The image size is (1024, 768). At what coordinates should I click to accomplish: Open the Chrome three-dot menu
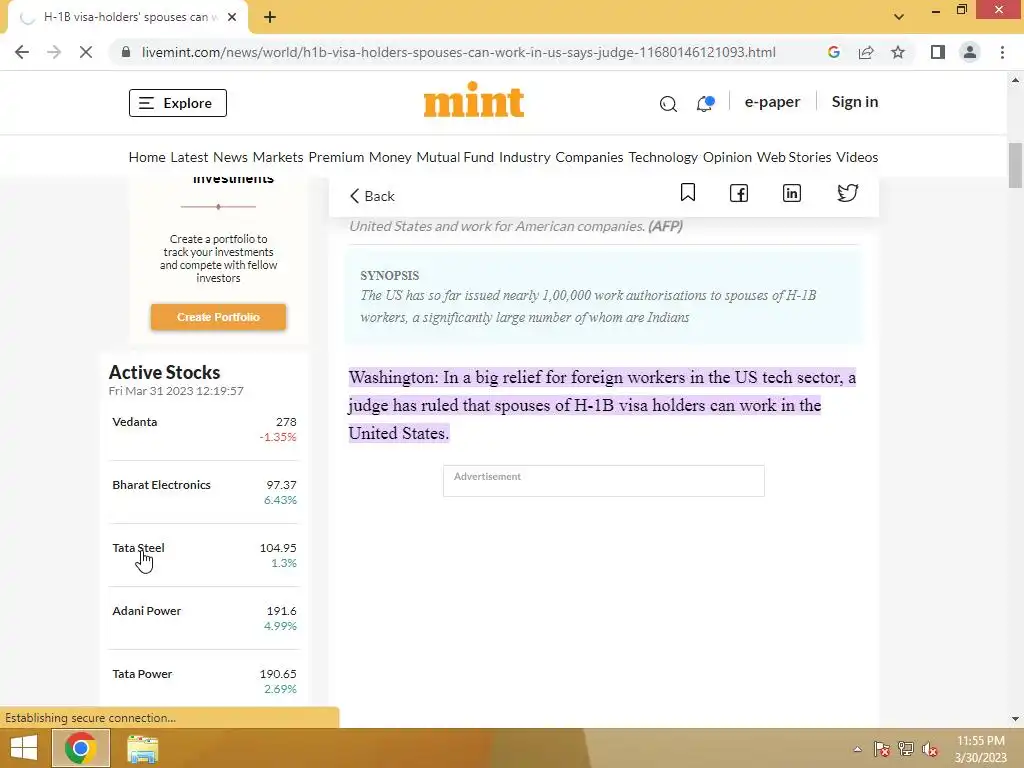[1002, 52]
